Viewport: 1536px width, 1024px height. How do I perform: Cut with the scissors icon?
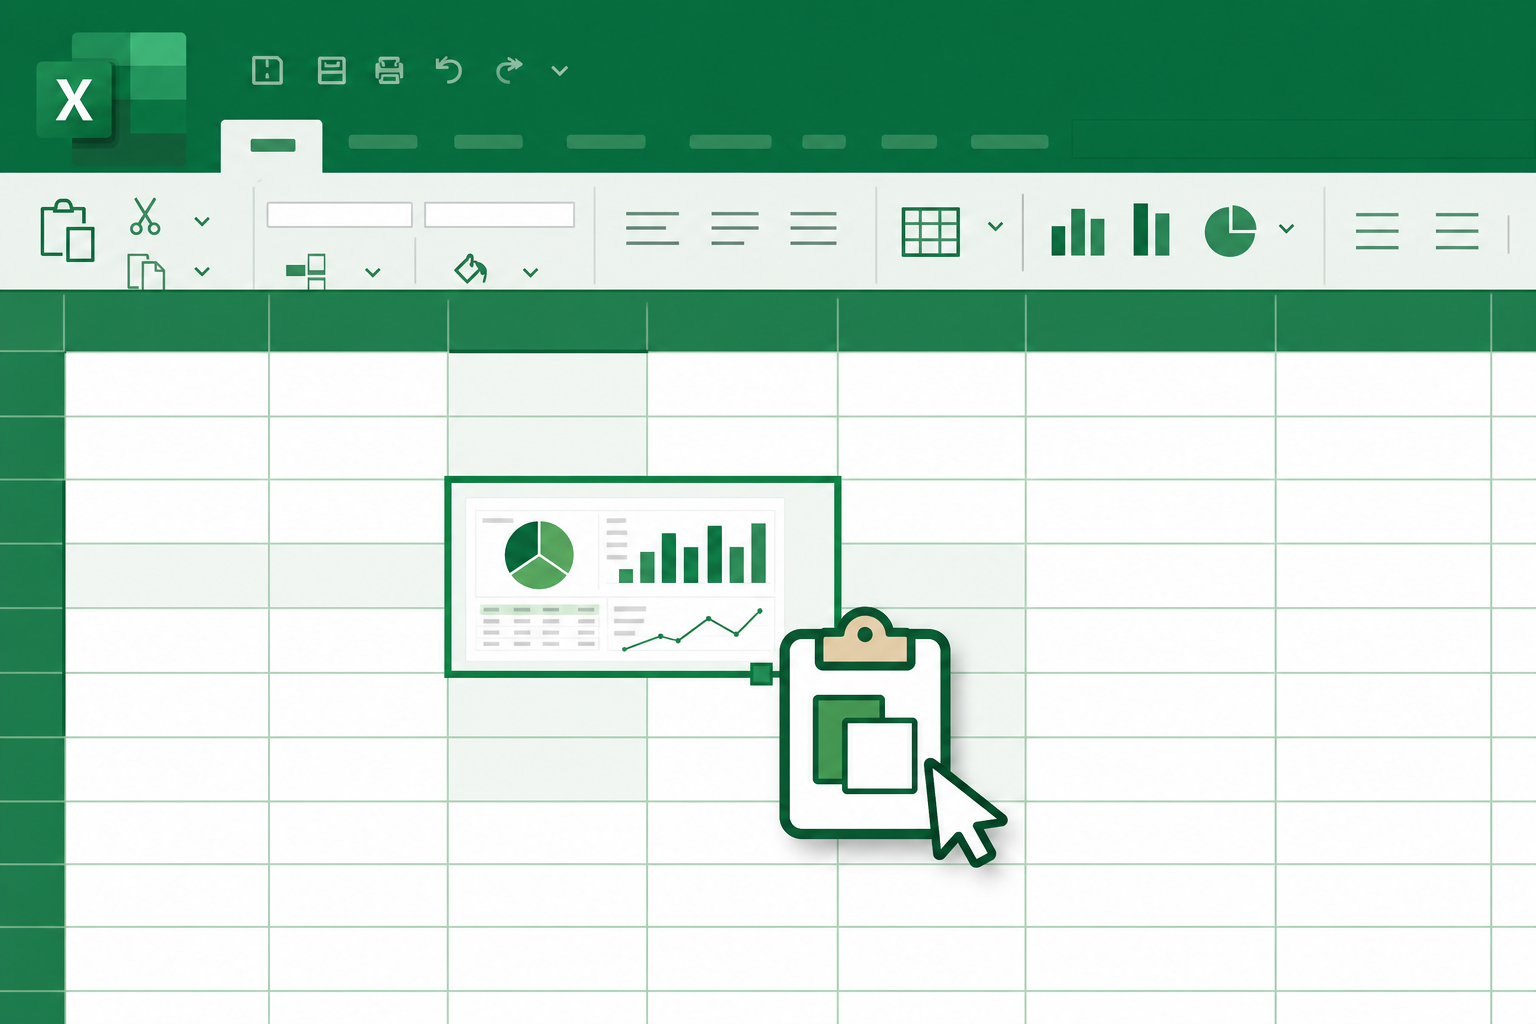click(x=145, y=216)
